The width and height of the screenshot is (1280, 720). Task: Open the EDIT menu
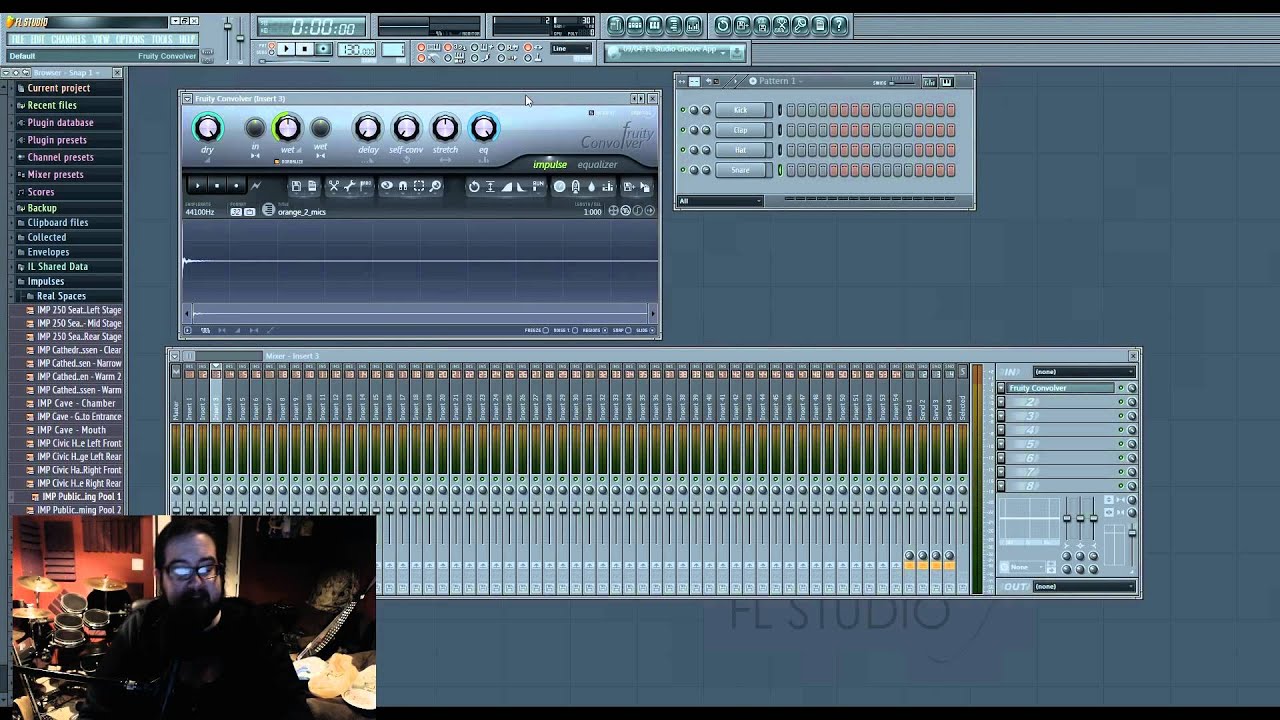click(37, 39)
